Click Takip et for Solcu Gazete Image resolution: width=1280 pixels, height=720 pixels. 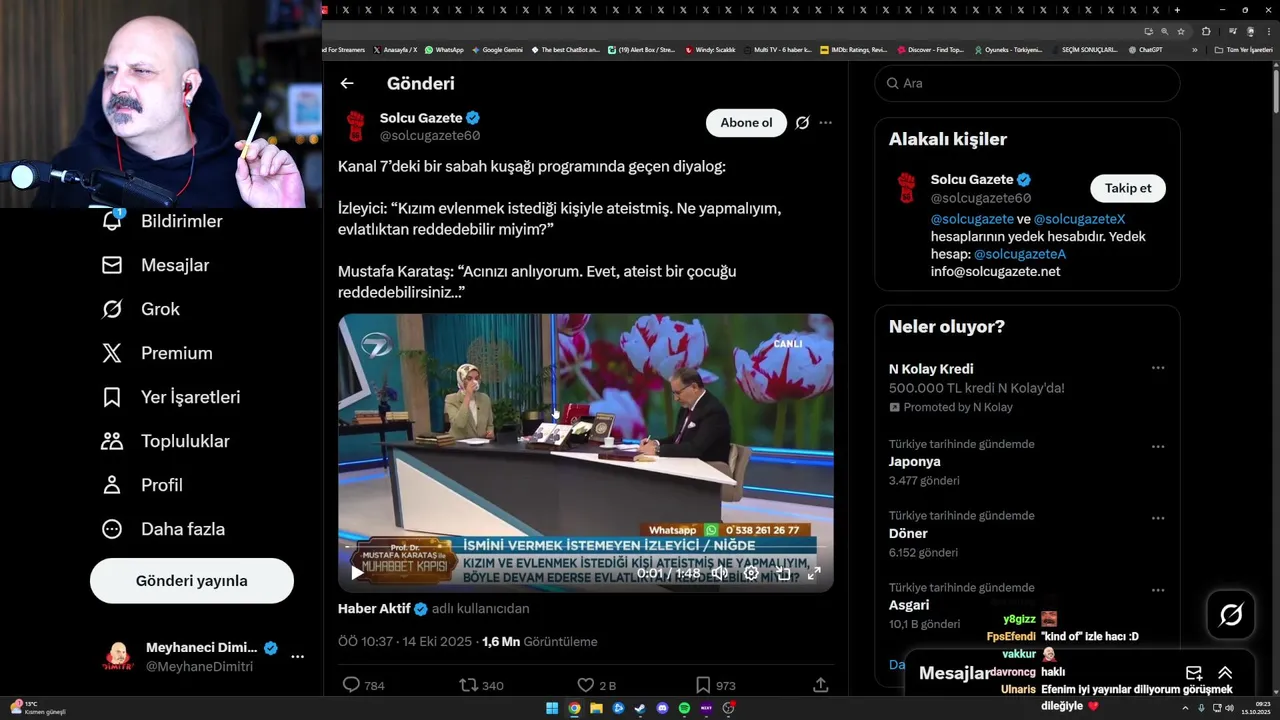1128,188
